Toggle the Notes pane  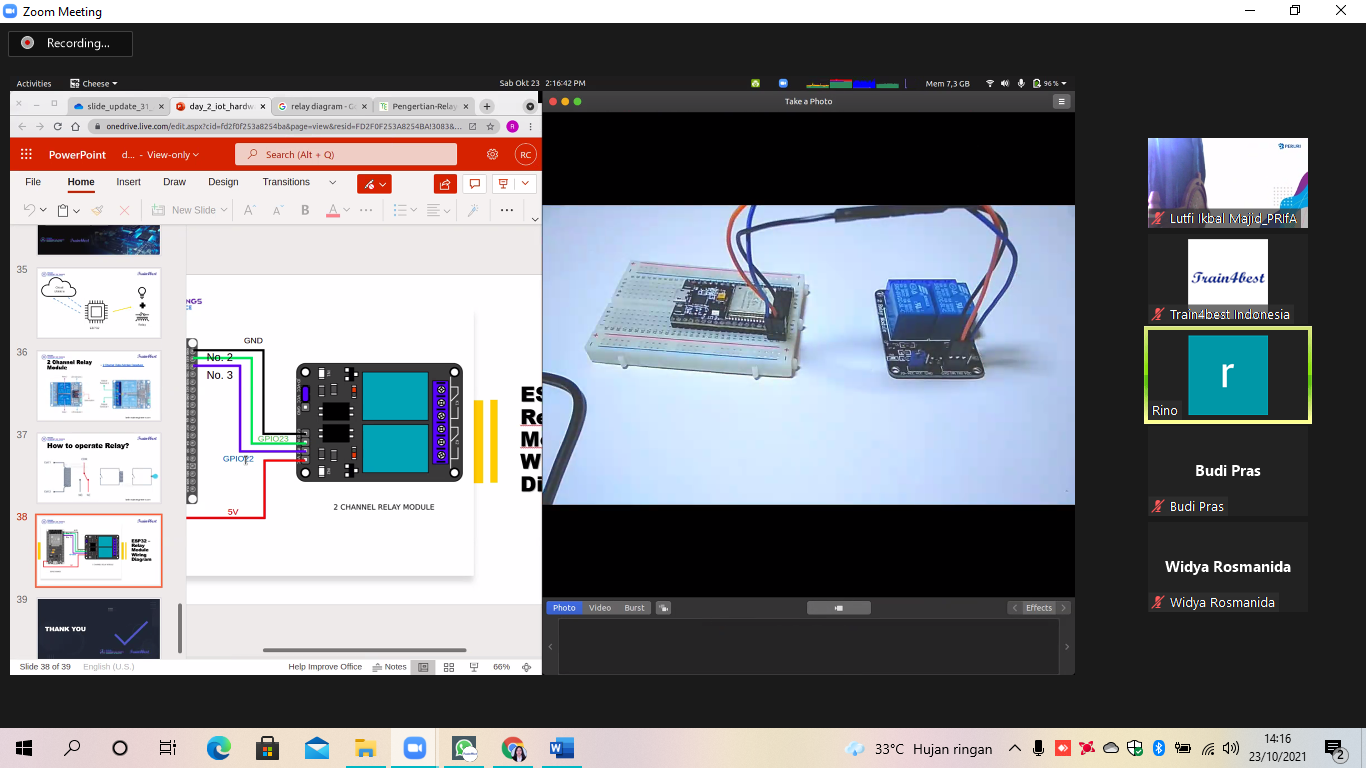[x=390, y=667]
